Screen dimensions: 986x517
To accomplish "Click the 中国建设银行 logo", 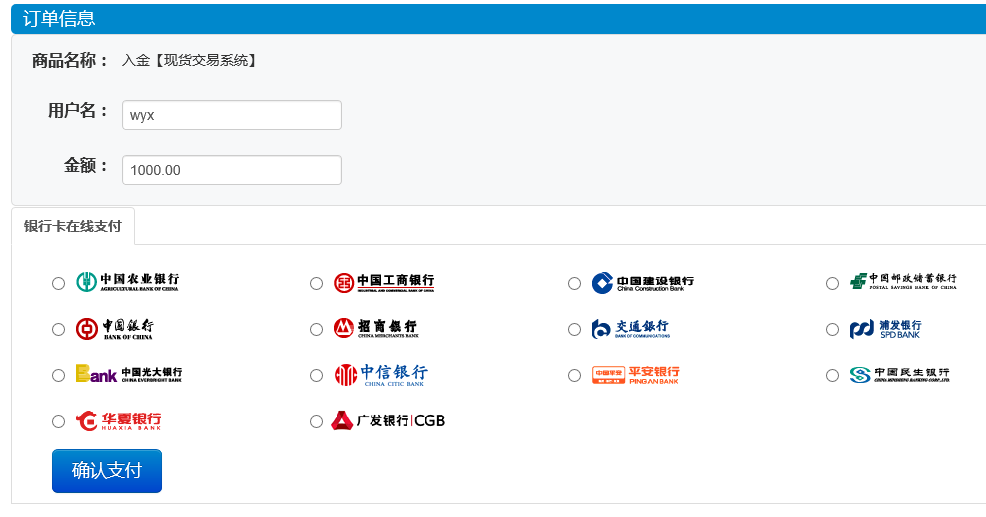I will click(x=642, y=283).
